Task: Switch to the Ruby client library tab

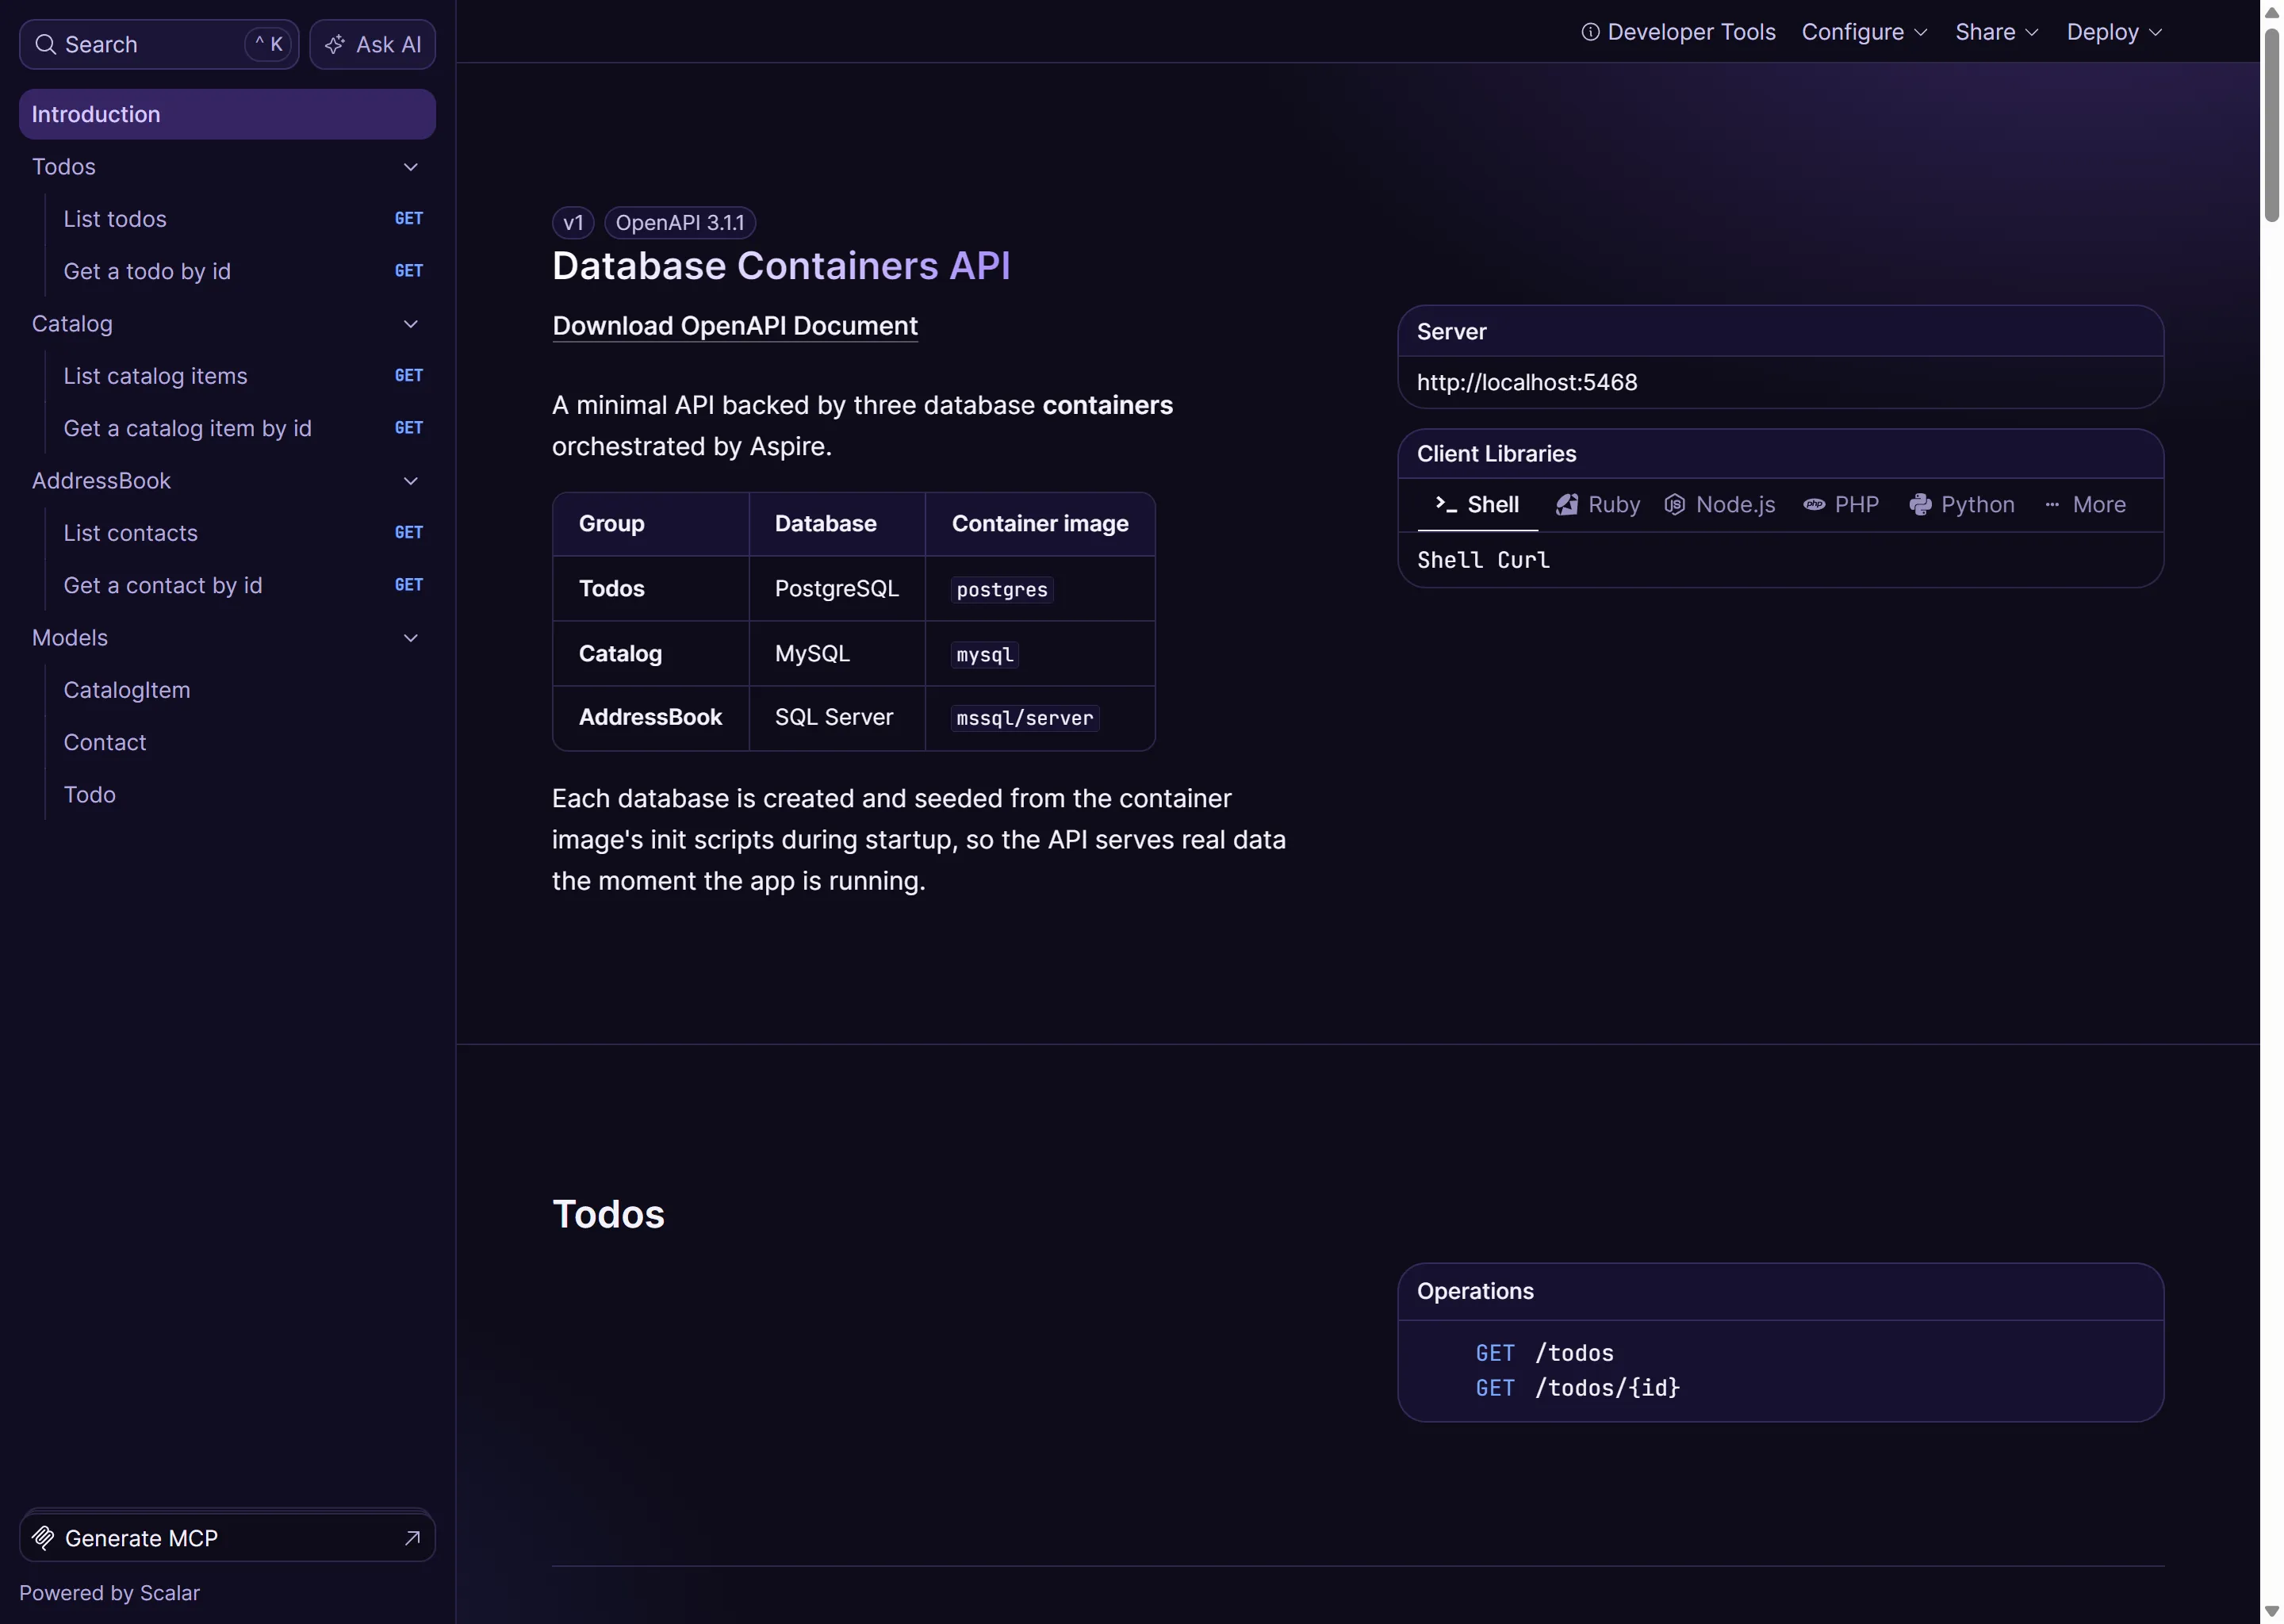Action: point(1598,505)
